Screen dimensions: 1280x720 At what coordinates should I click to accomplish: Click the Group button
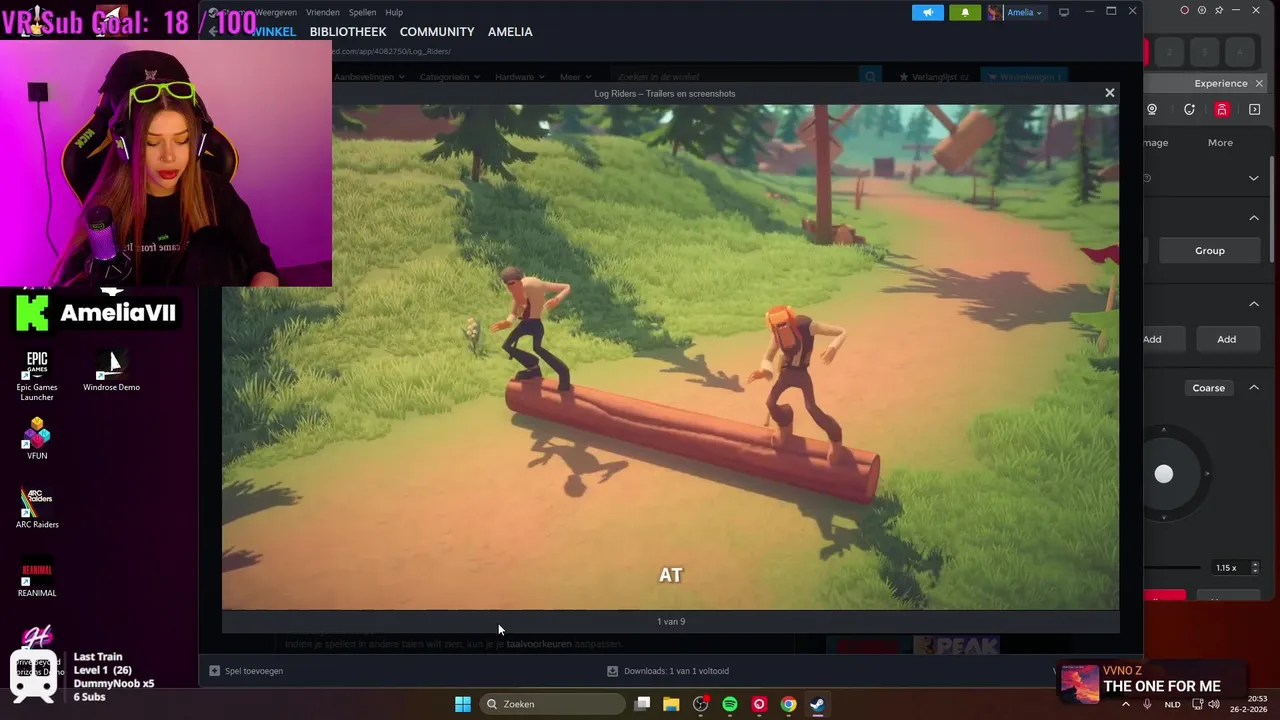(1210, 250)
